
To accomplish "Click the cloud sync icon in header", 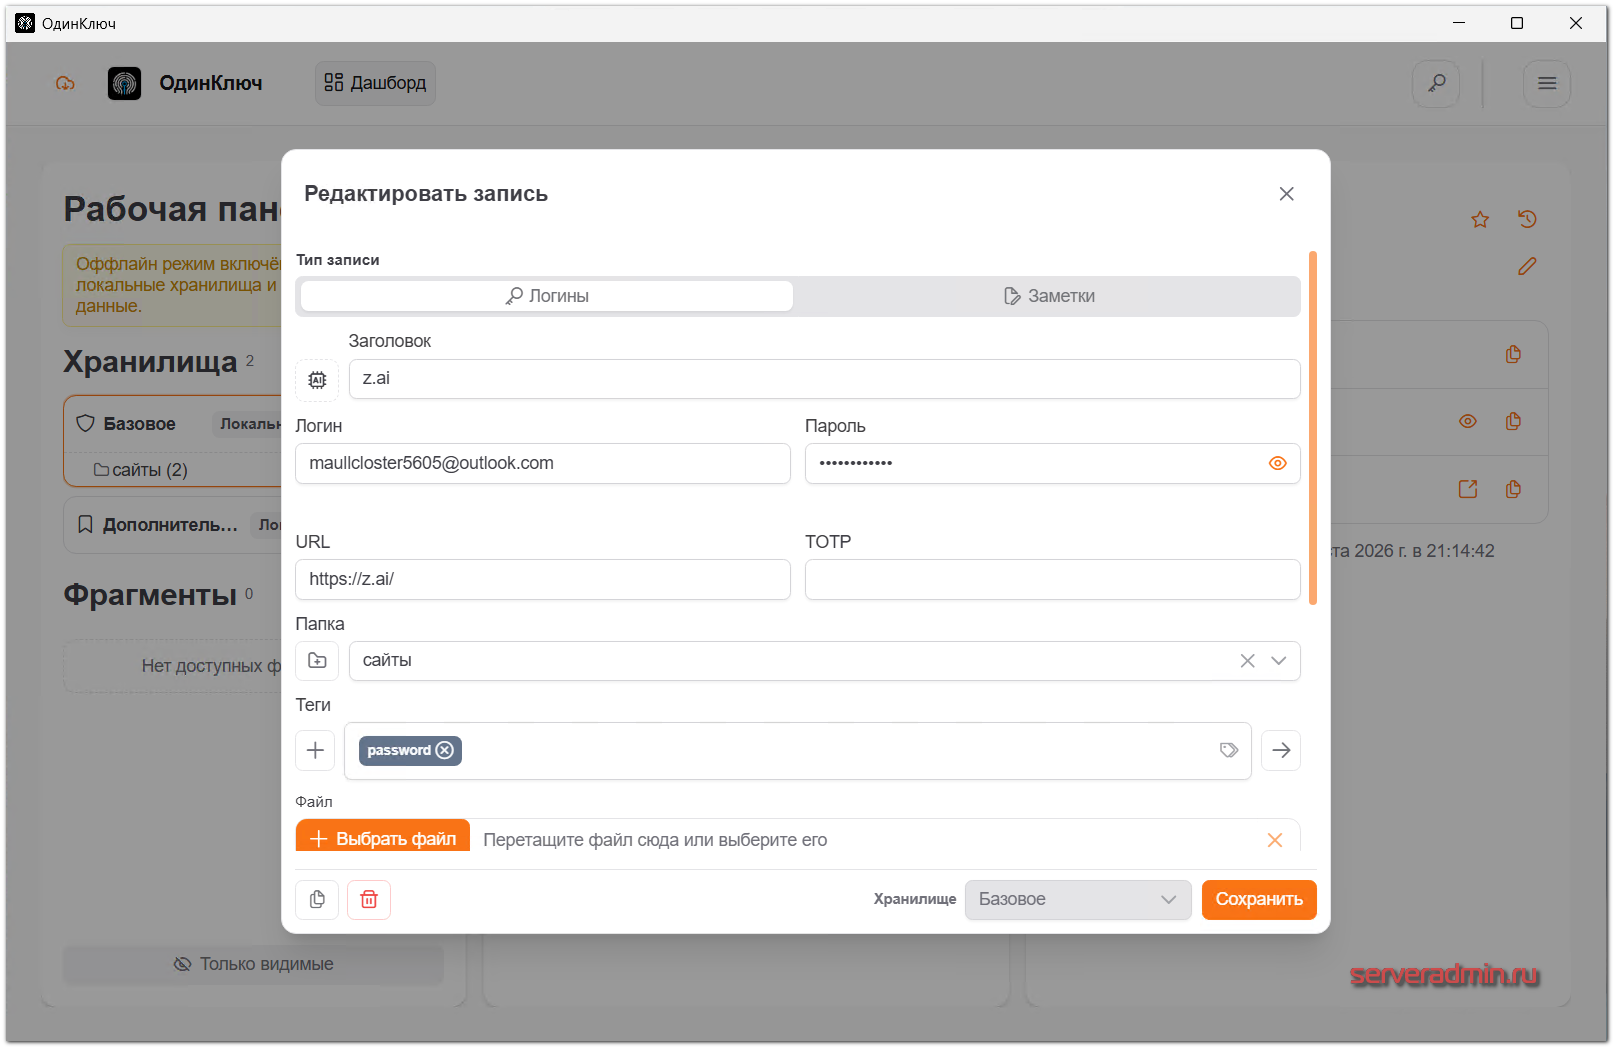I will click(x=65, y=83).
